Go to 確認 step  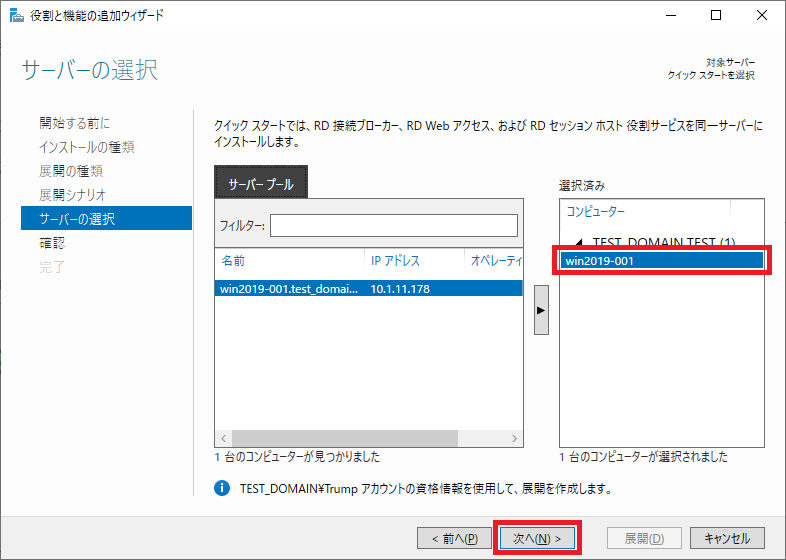tap(52, 243)
